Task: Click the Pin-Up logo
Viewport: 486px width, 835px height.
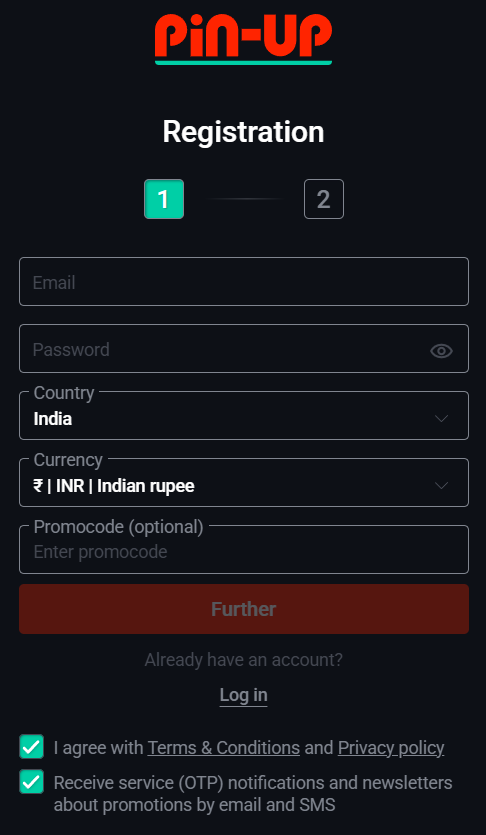Action: click(x=243, y=39)
